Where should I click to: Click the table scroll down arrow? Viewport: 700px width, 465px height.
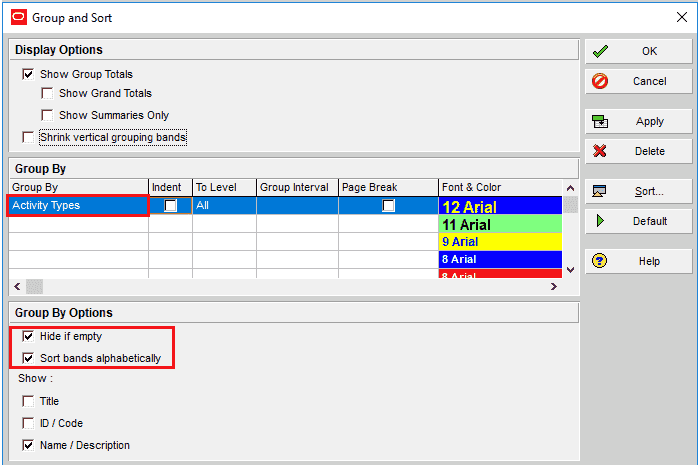point(570,270)
